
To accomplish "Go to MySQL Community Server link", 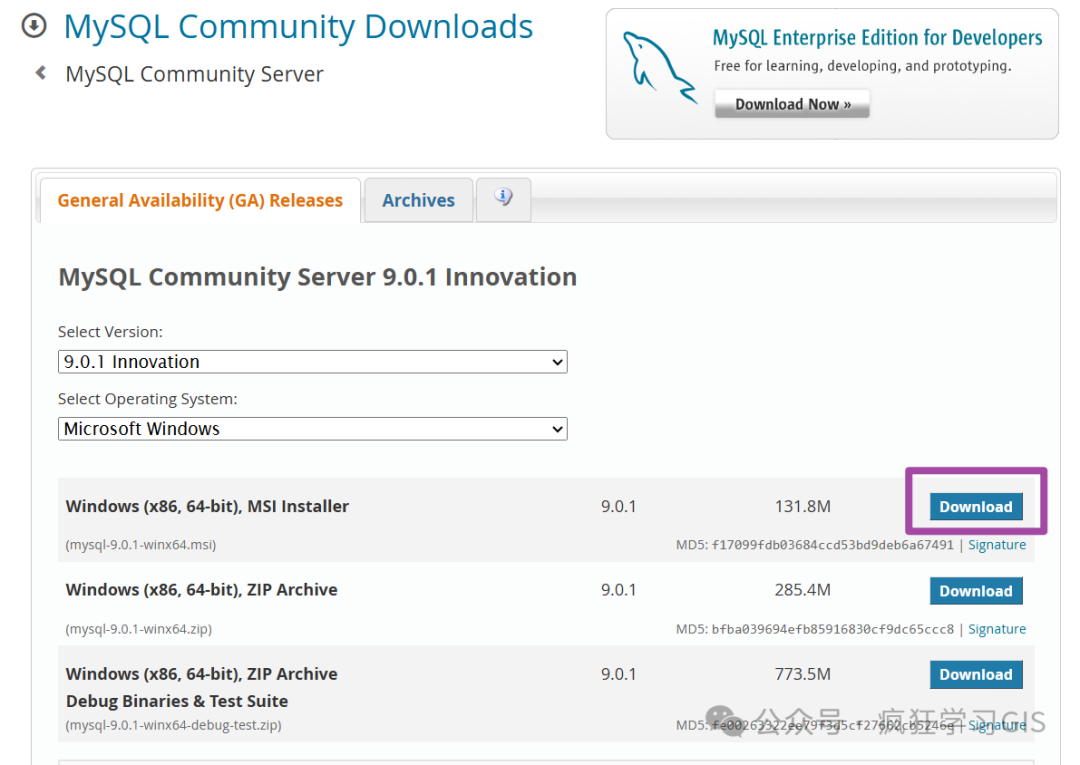I will pos(194,74).
